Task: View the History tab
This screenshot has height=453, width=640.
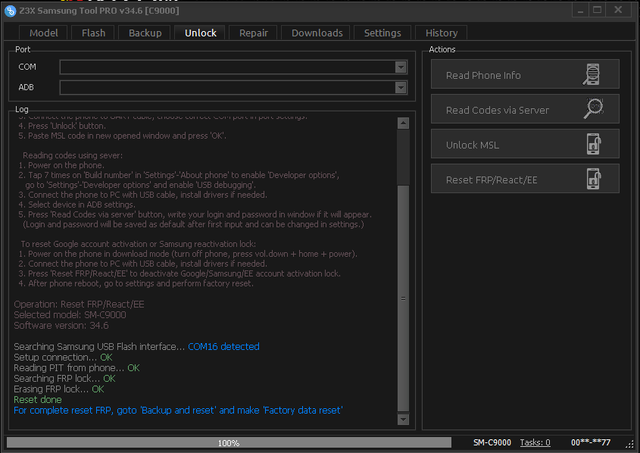Action: [x=441, y=33]
